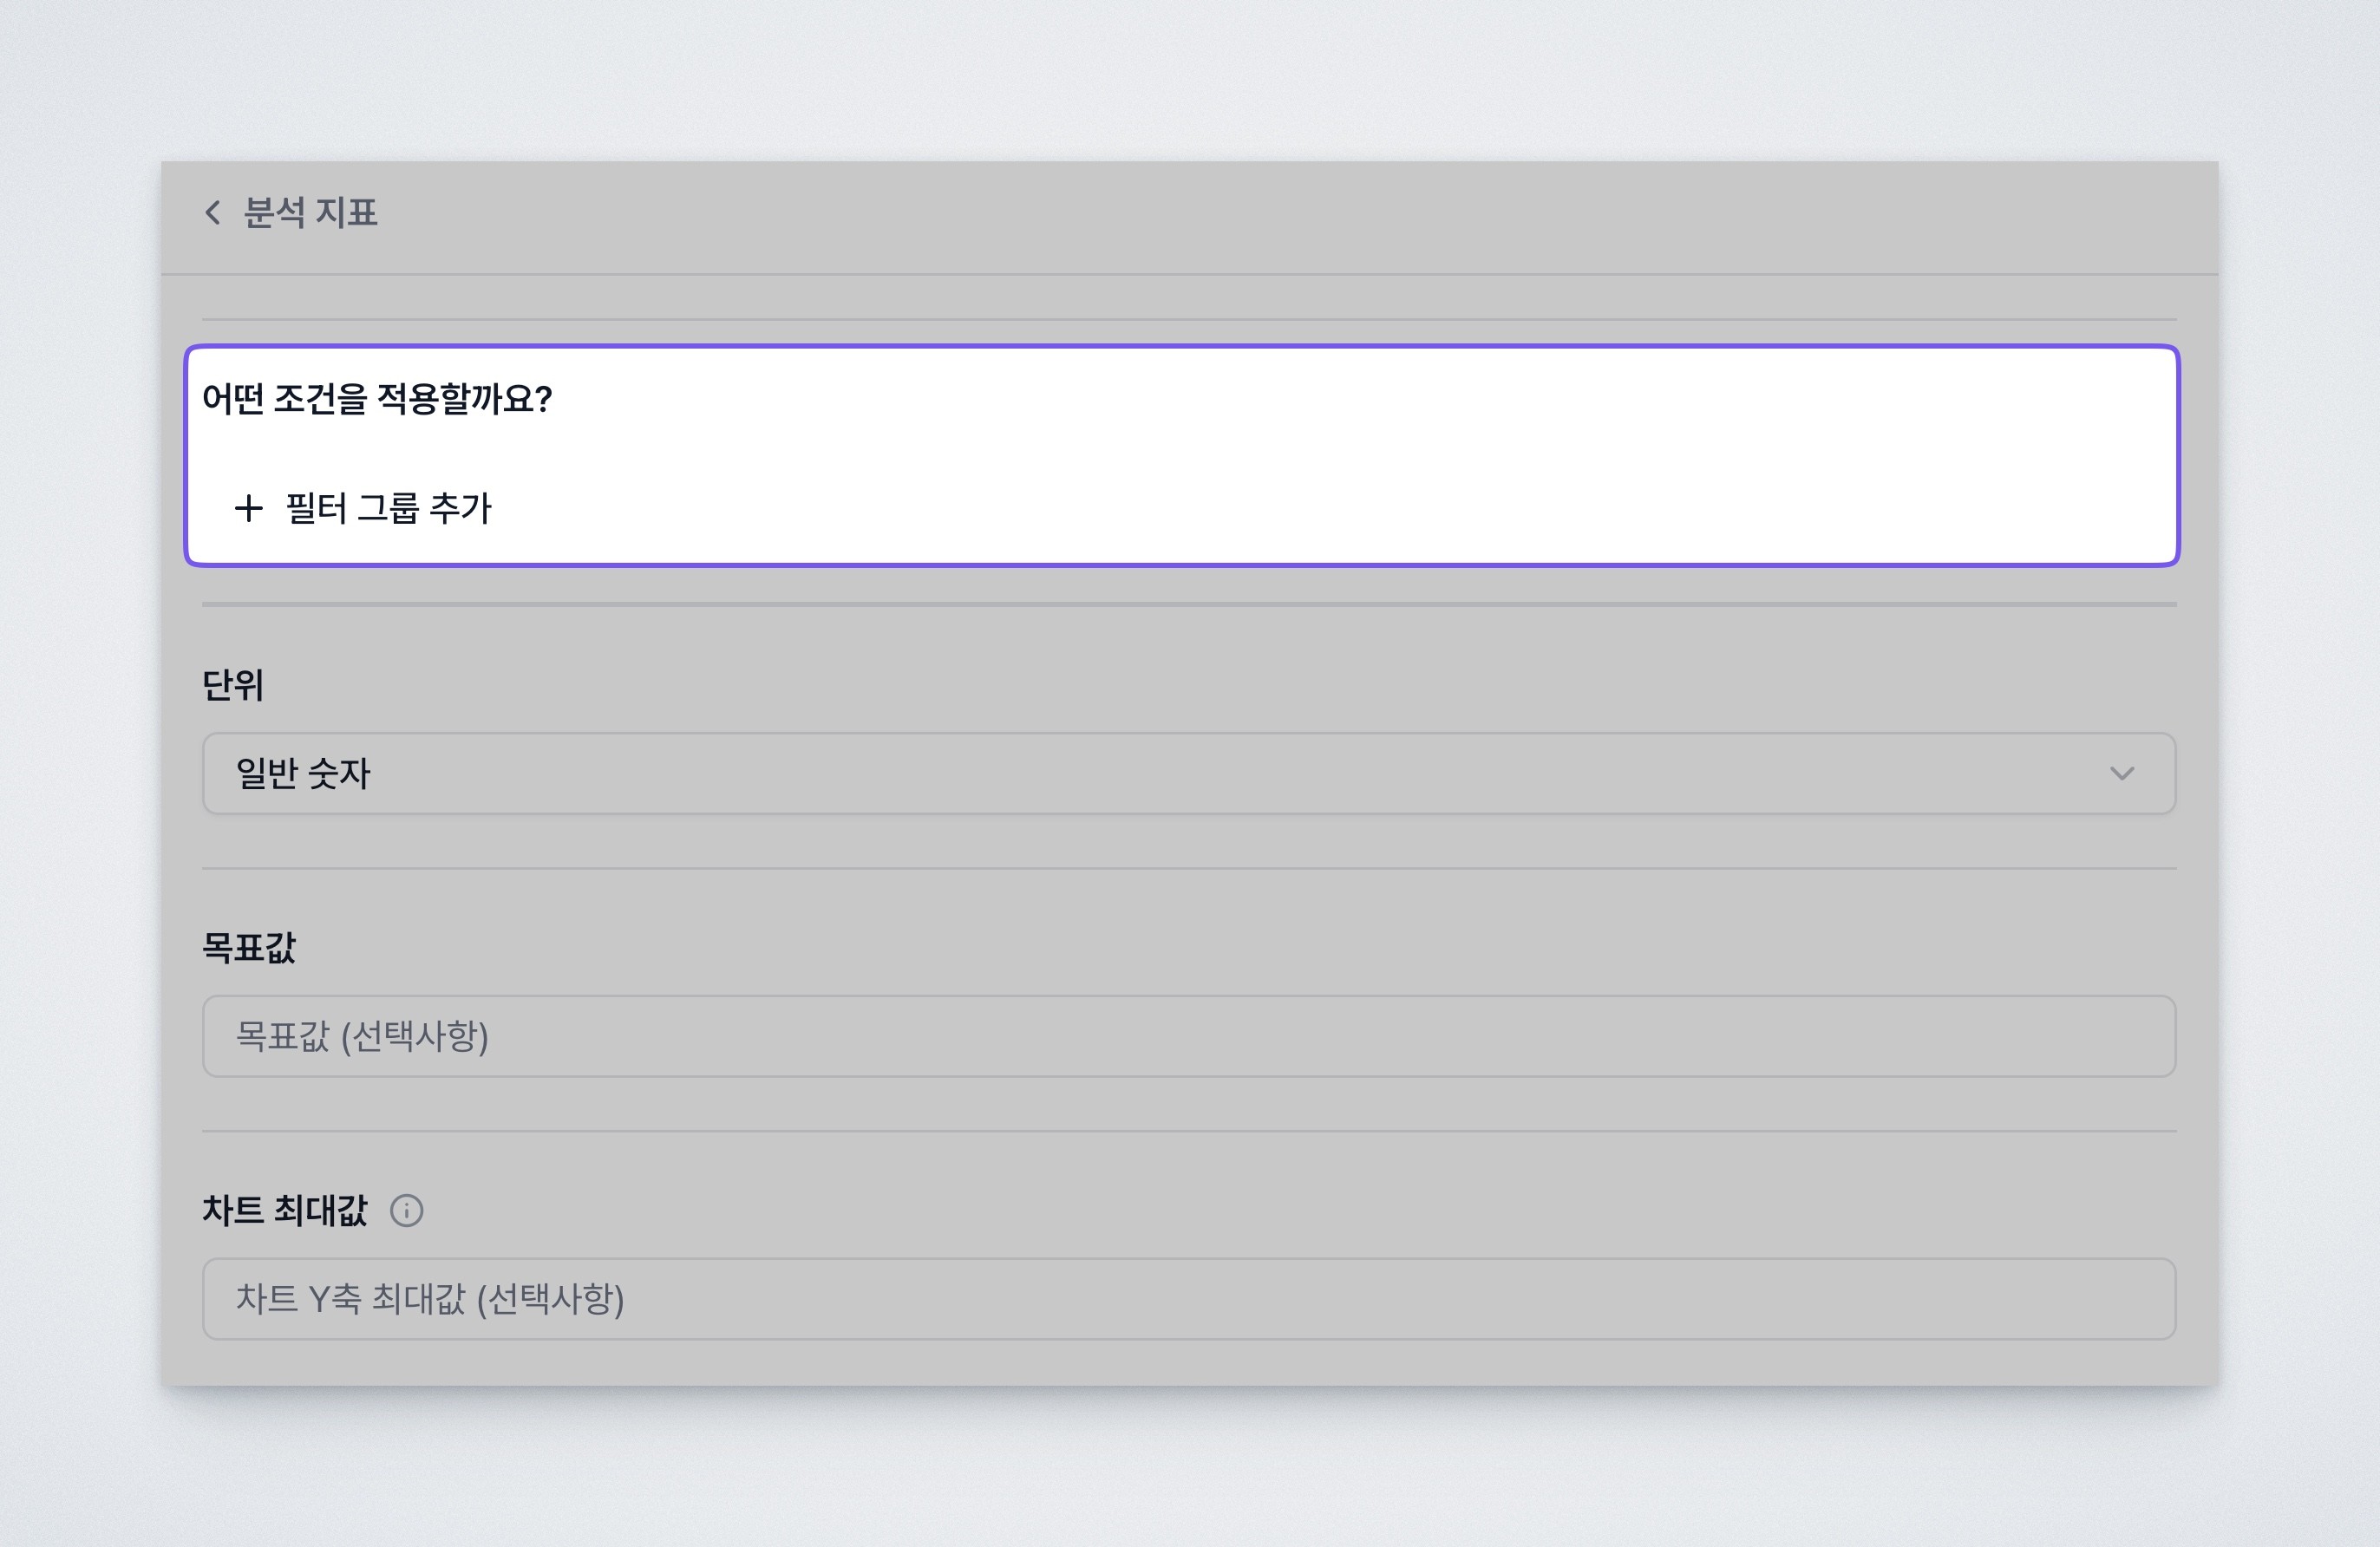Click the 필터 그룹 추가 button

[x=365, y=510]
